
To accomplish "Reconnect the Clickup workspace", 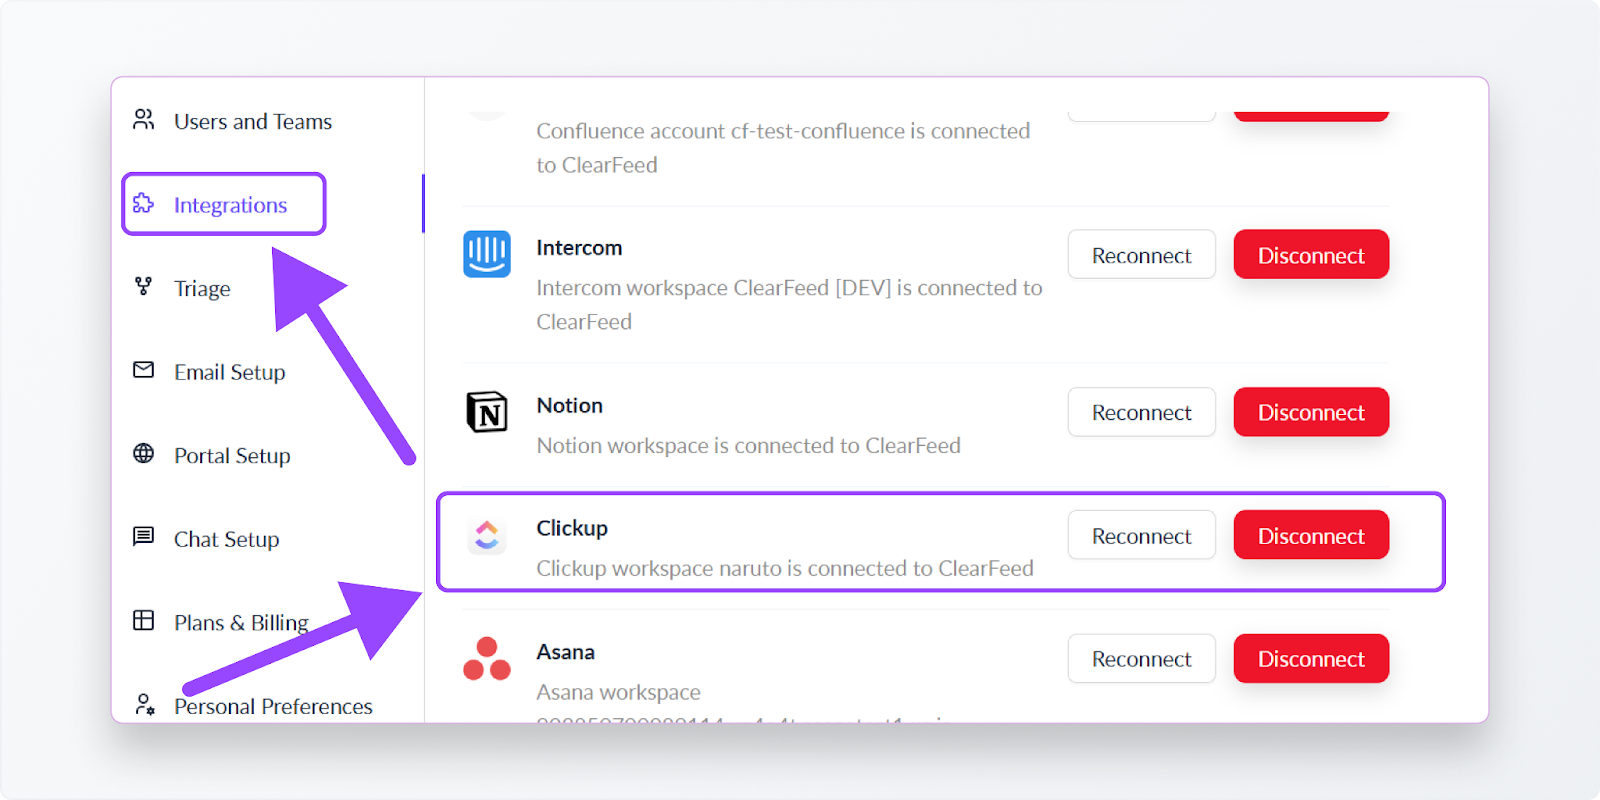I will (x=1142, y=536).
